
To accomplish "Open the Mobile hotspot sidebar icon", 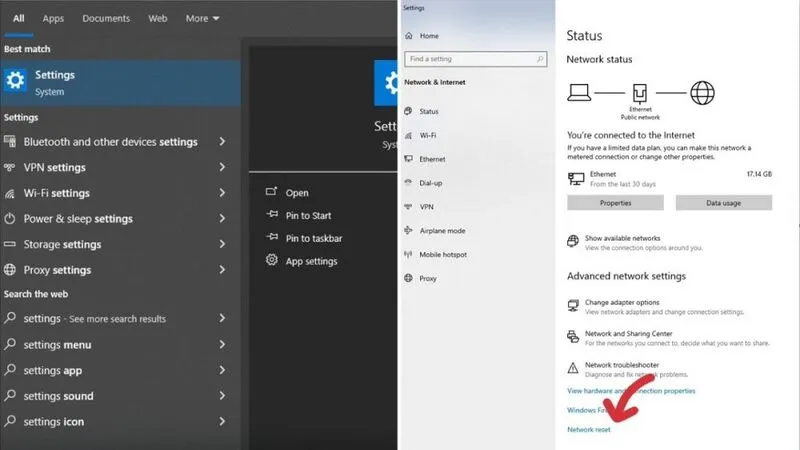I will click(408, 255).
